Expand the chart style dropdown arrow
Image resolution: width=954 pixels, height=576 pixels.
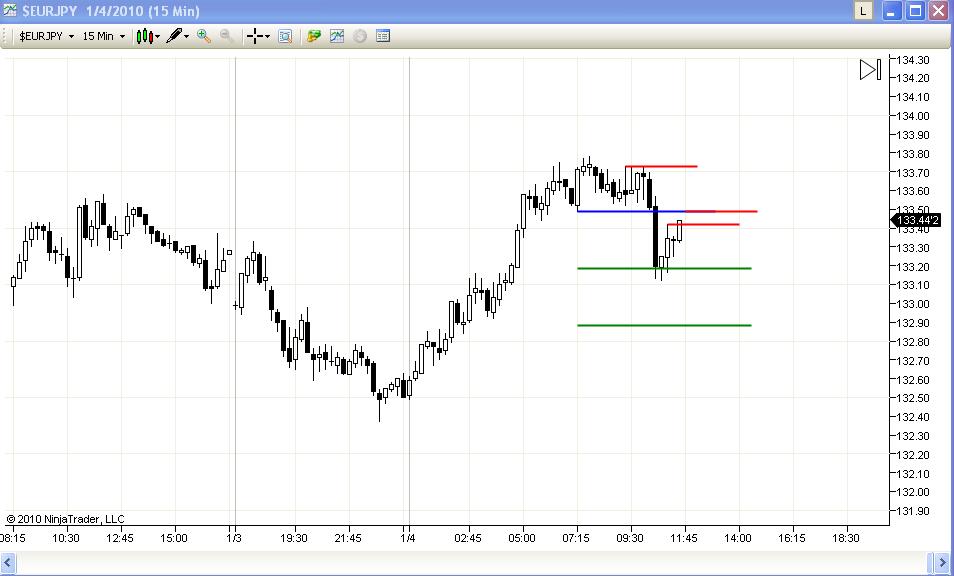[x=158, y=36]
